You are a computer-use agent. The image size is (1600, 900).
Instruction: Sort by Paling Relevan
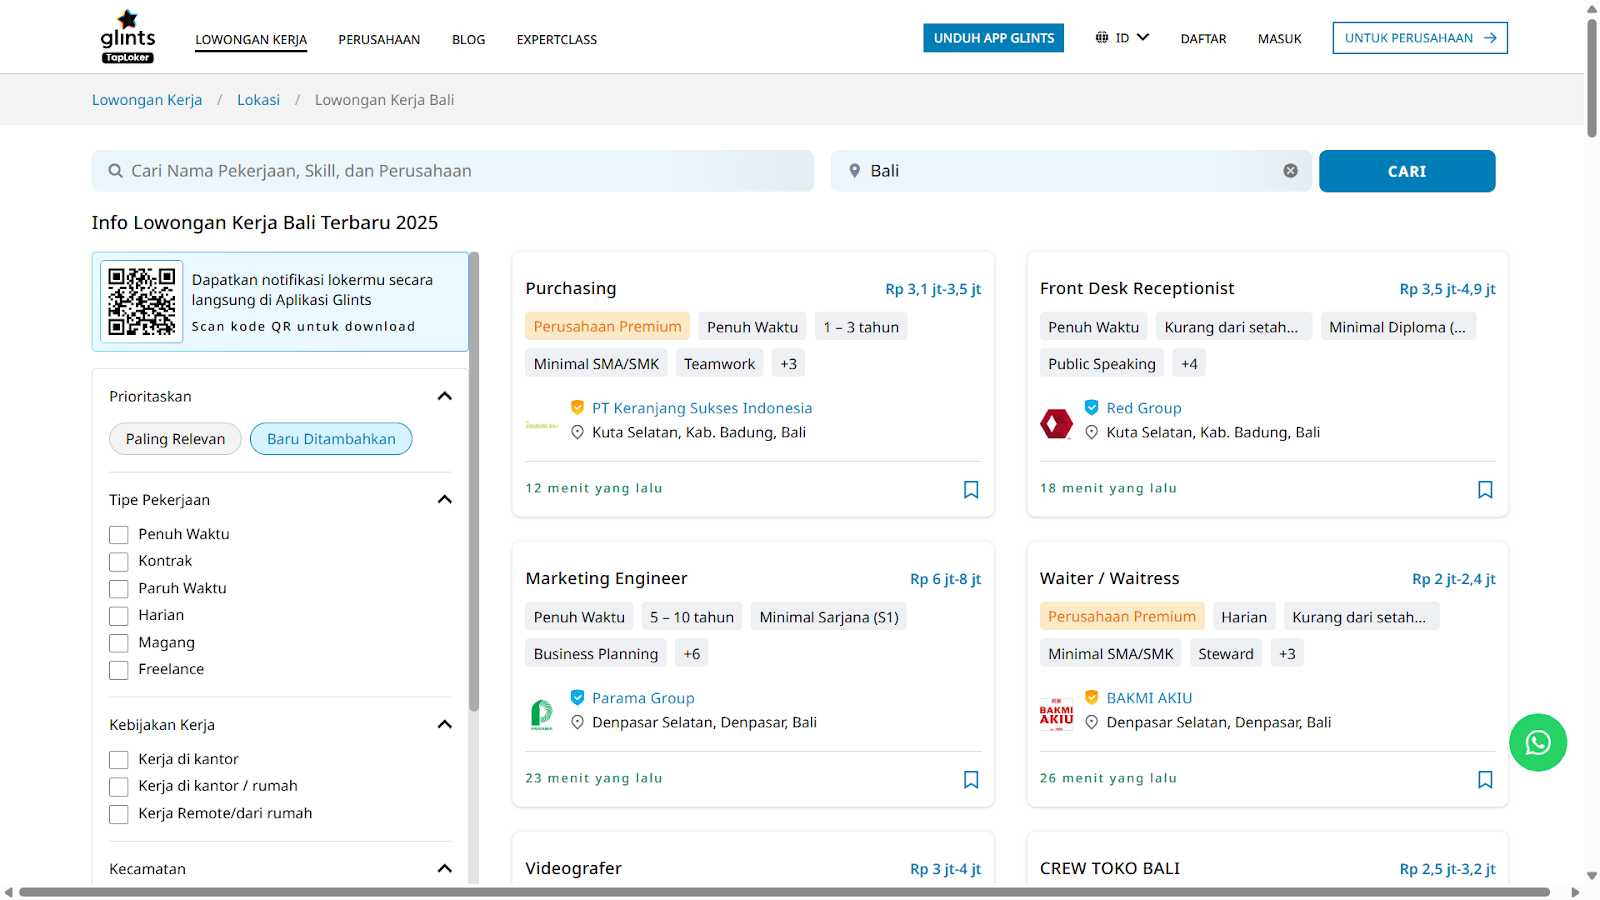(175, 439)
